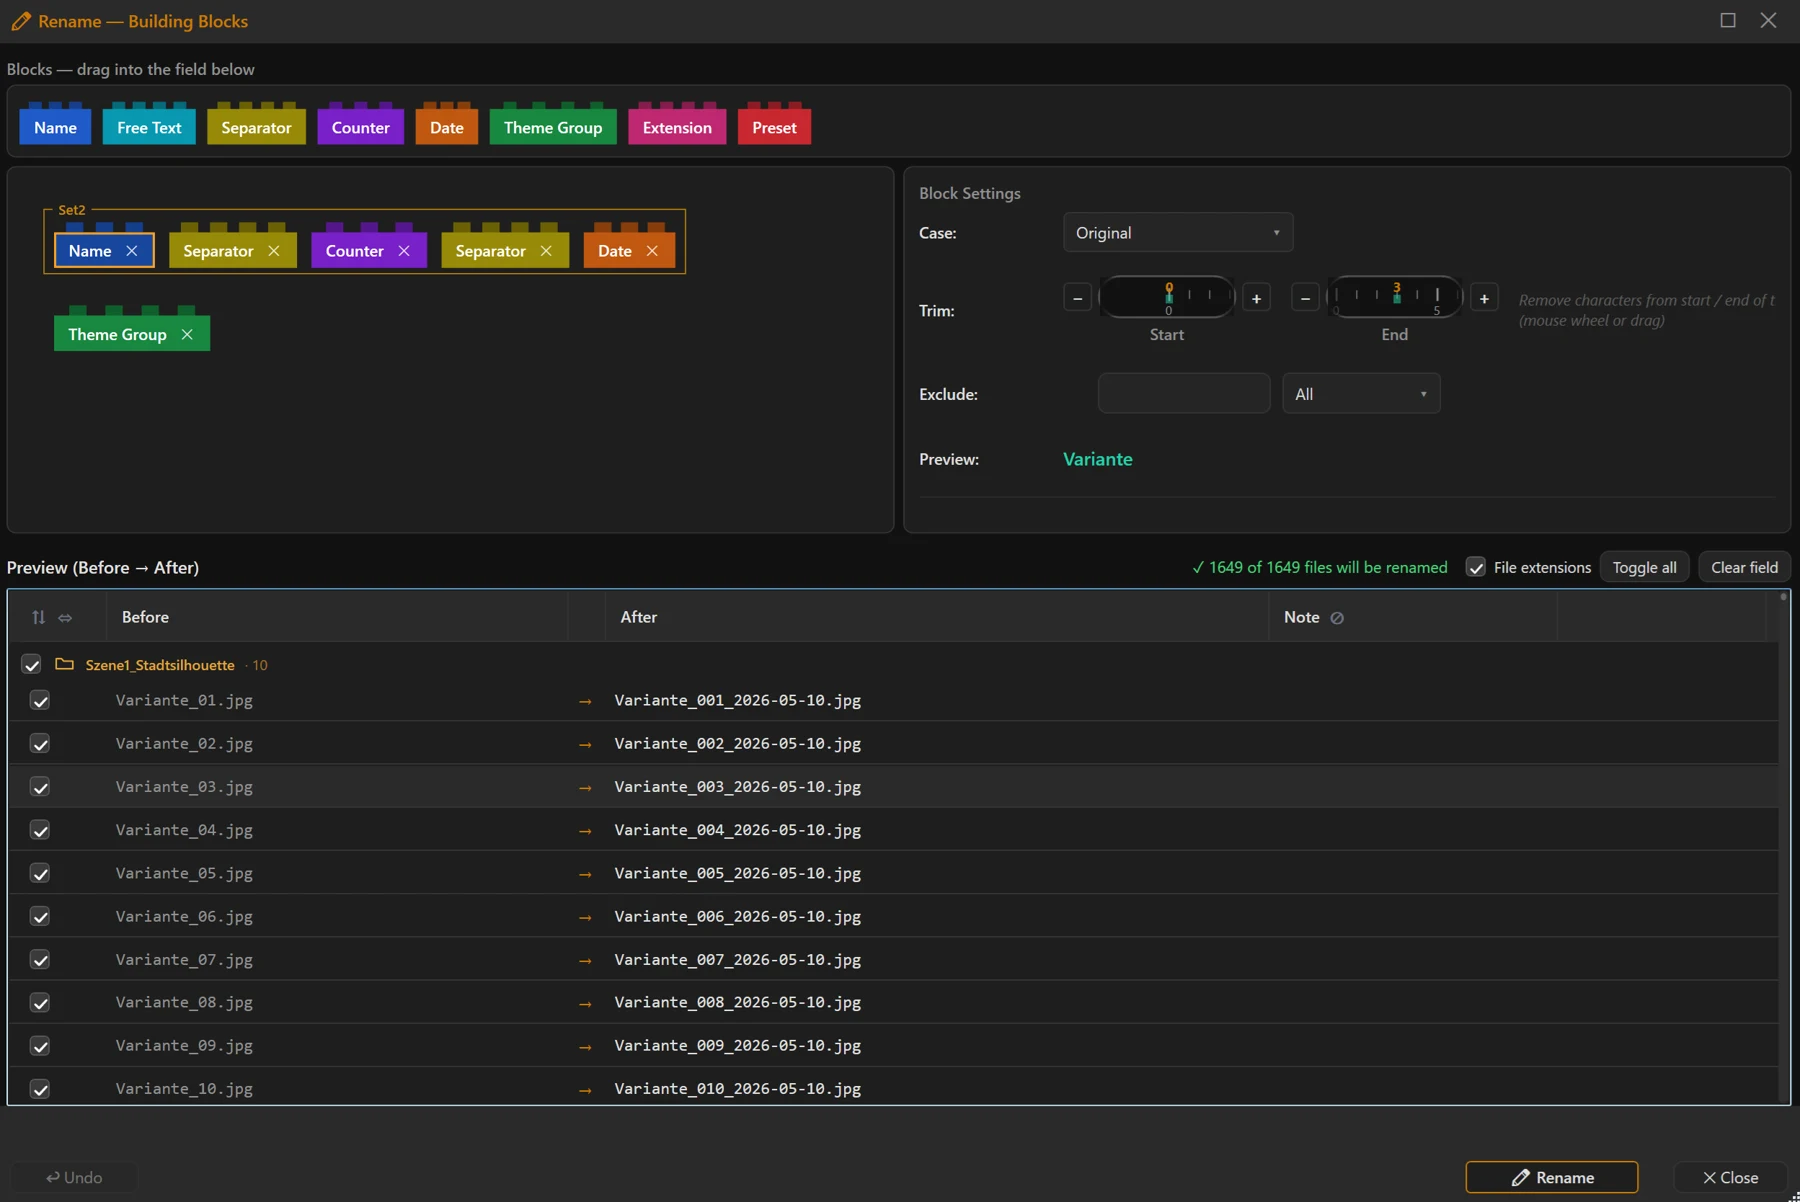
Task: Click the Szene1_Stadtsilhouette folder icon
Action: [x=65, y=665]
